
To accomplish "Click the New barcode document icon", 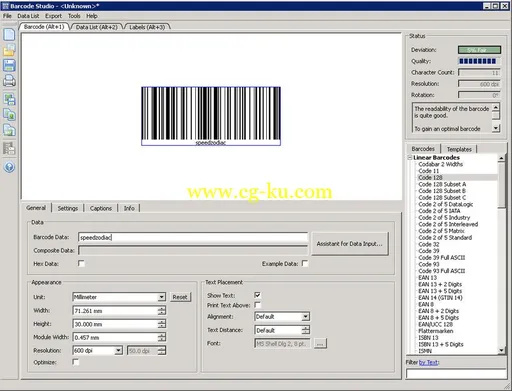I will [x=9, y=34].
